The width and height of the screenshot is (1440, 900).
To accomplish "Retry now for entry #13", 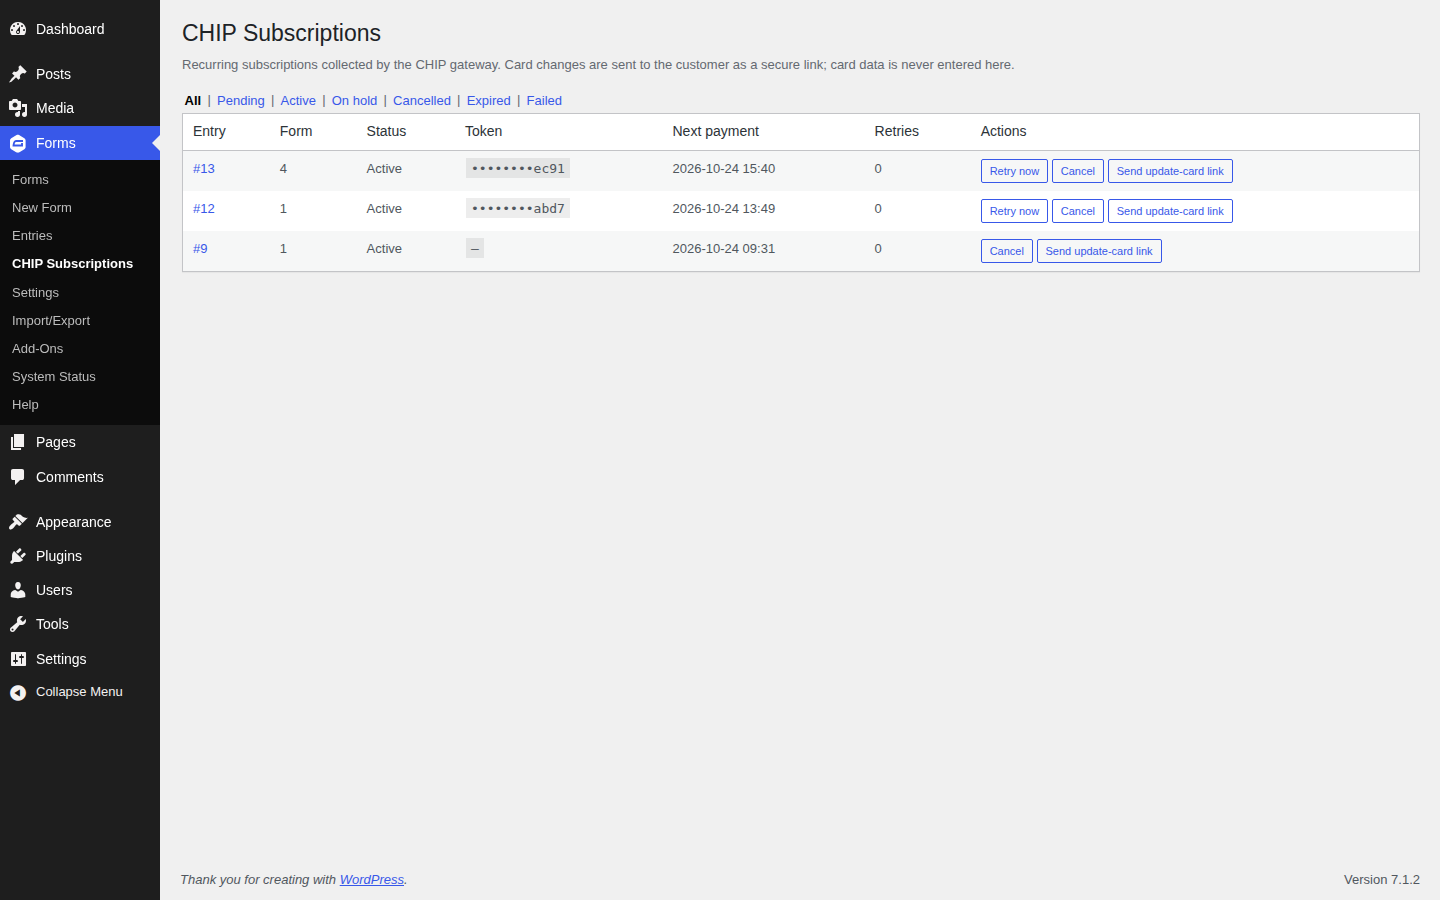I will pos(1014,171).
